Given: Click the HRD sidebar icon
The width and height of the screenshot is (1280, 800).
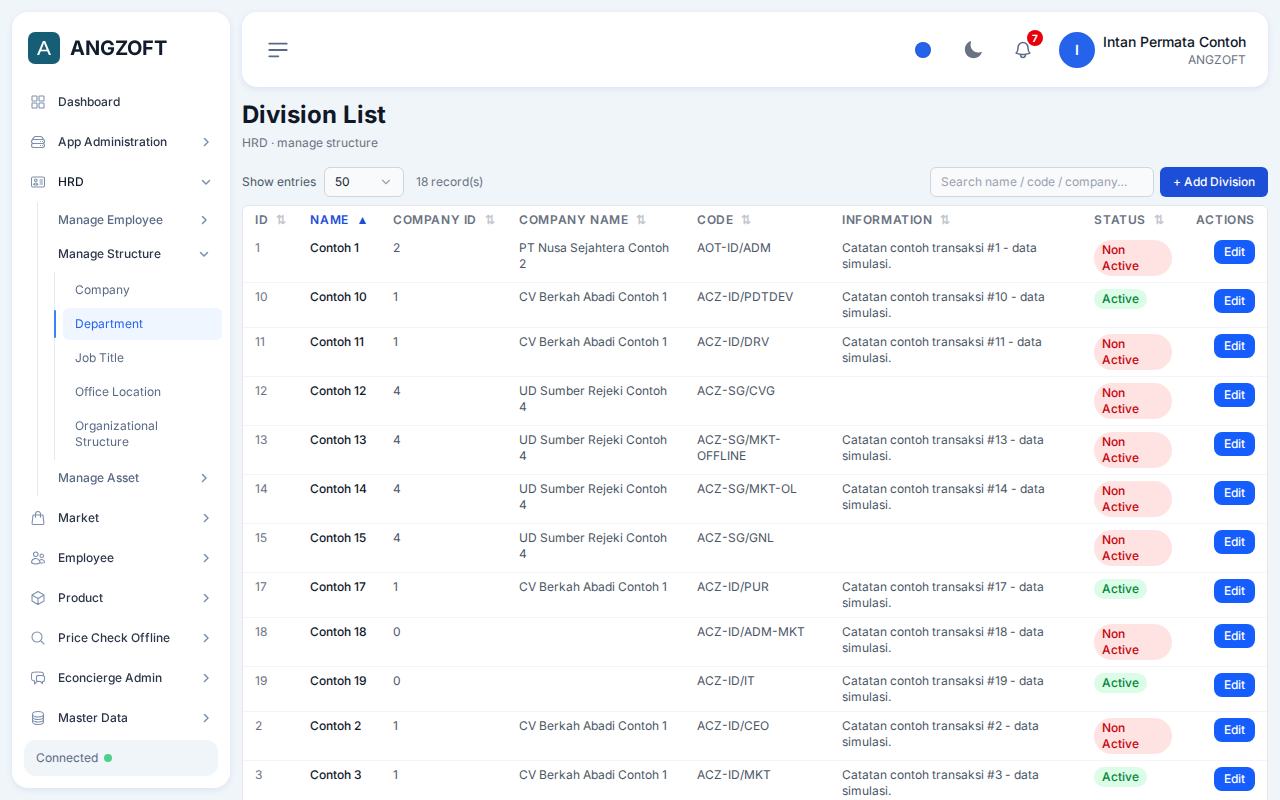Looking at the screenshot, I should coord(38,182).
